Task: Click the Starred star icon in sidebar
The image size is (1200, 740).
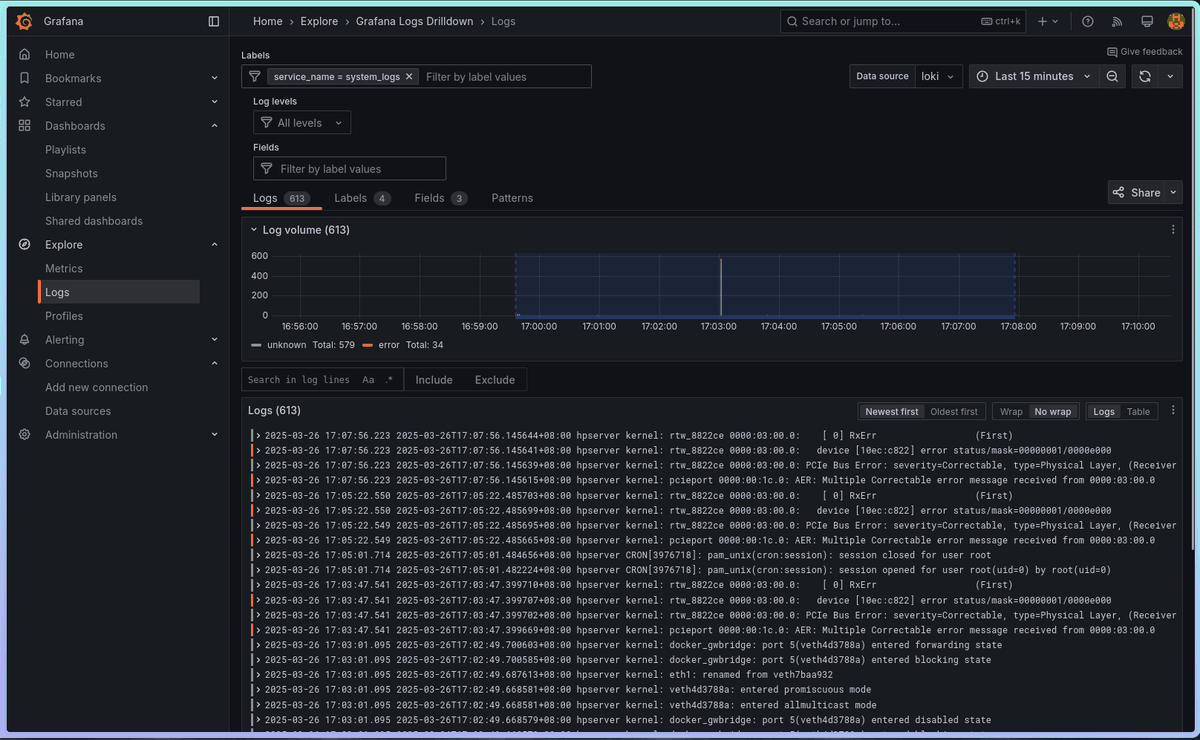Action: (x=25, y=102)
